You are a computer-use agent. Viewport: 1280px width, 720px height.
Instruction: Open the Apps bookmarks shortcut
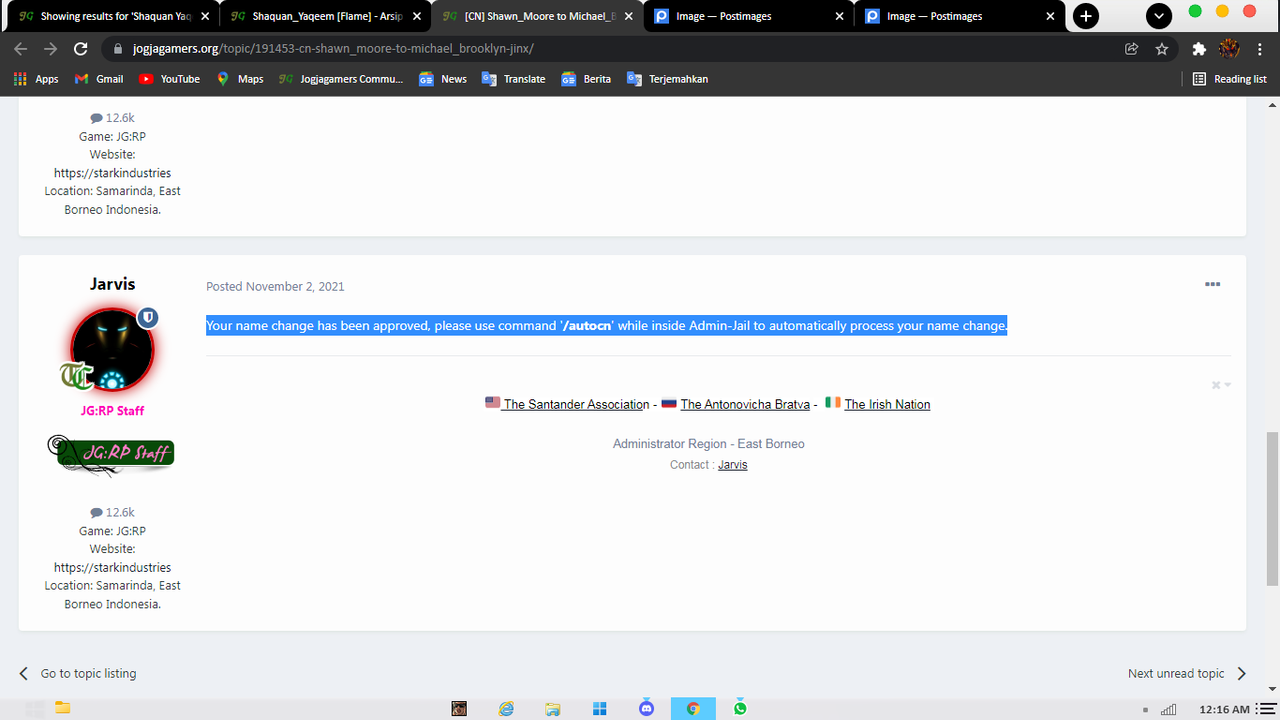tap(36, 79)
